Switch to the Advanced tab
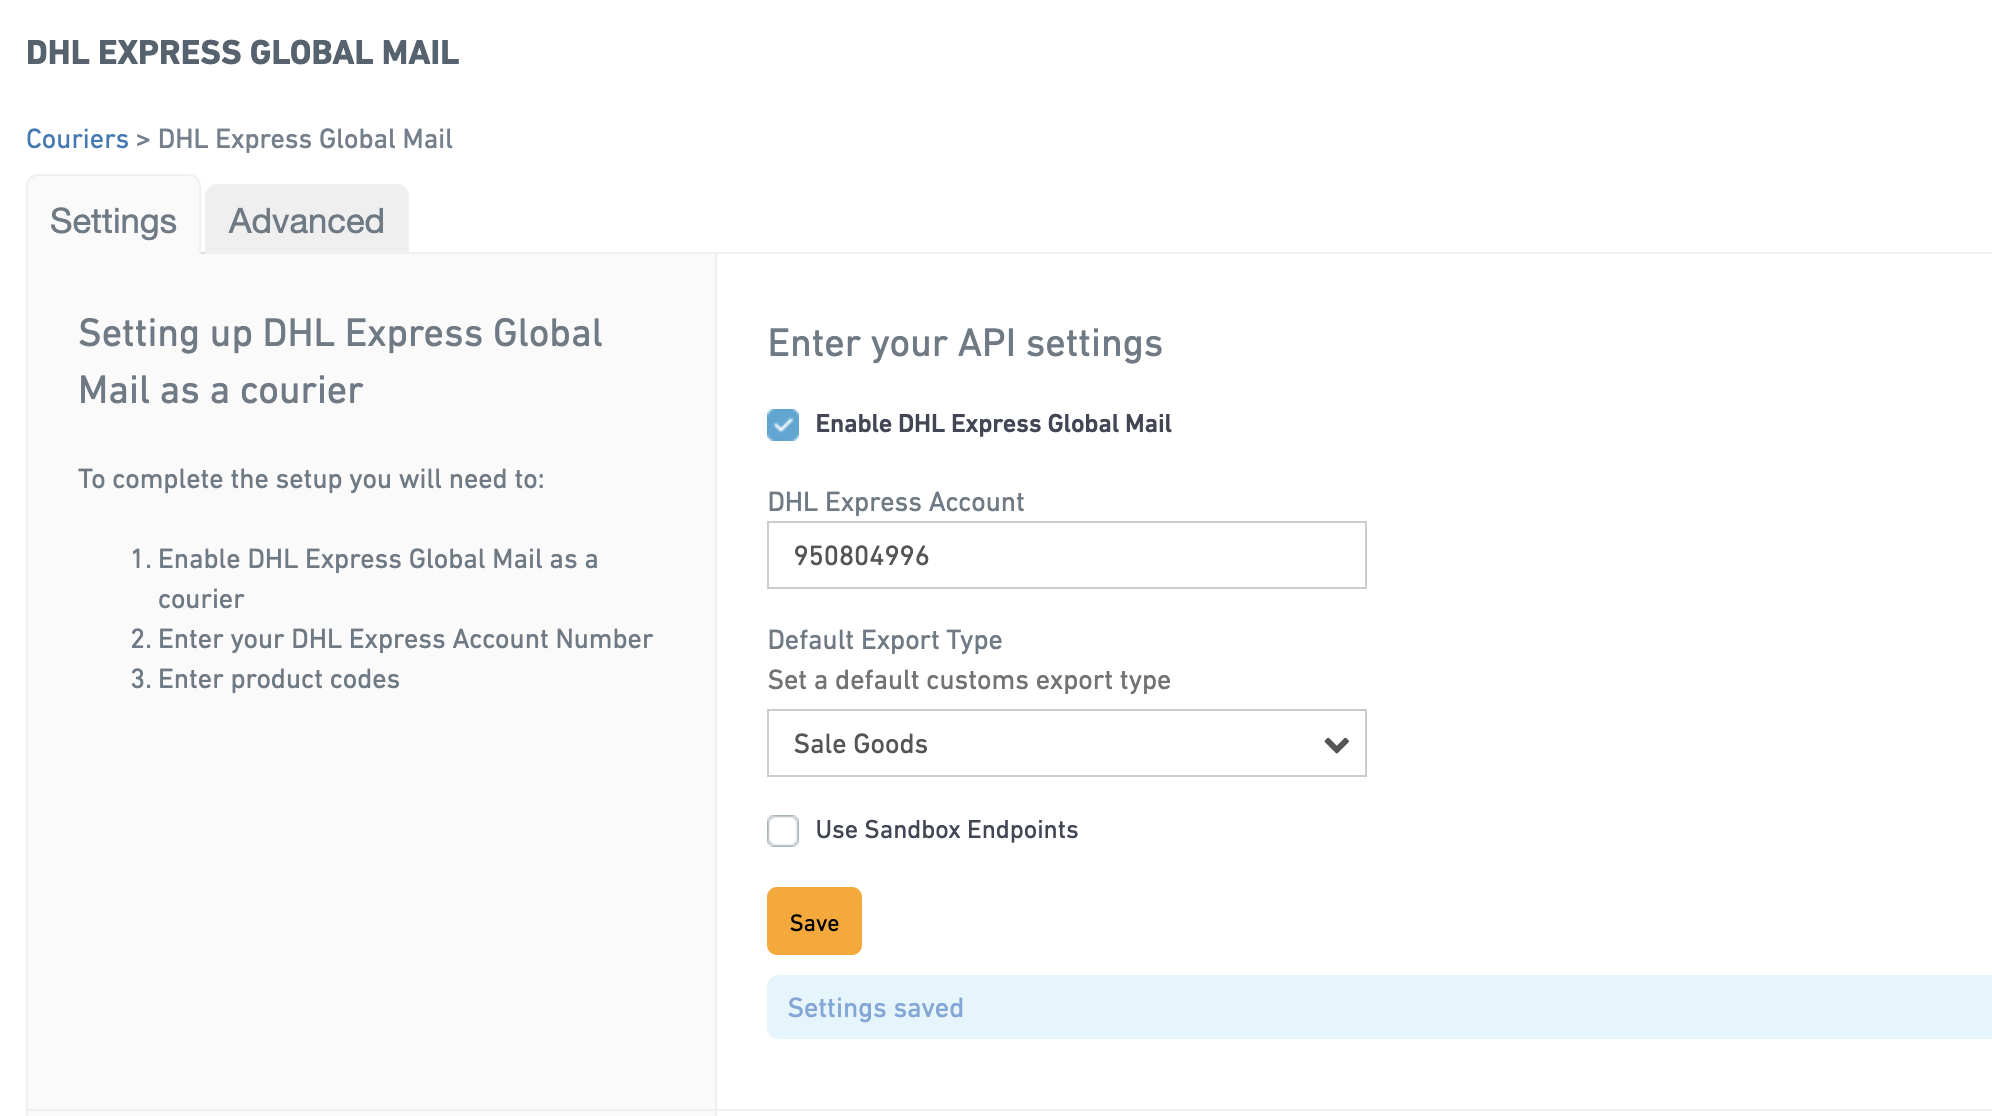 pyautogui.click(x=305, y=219)
